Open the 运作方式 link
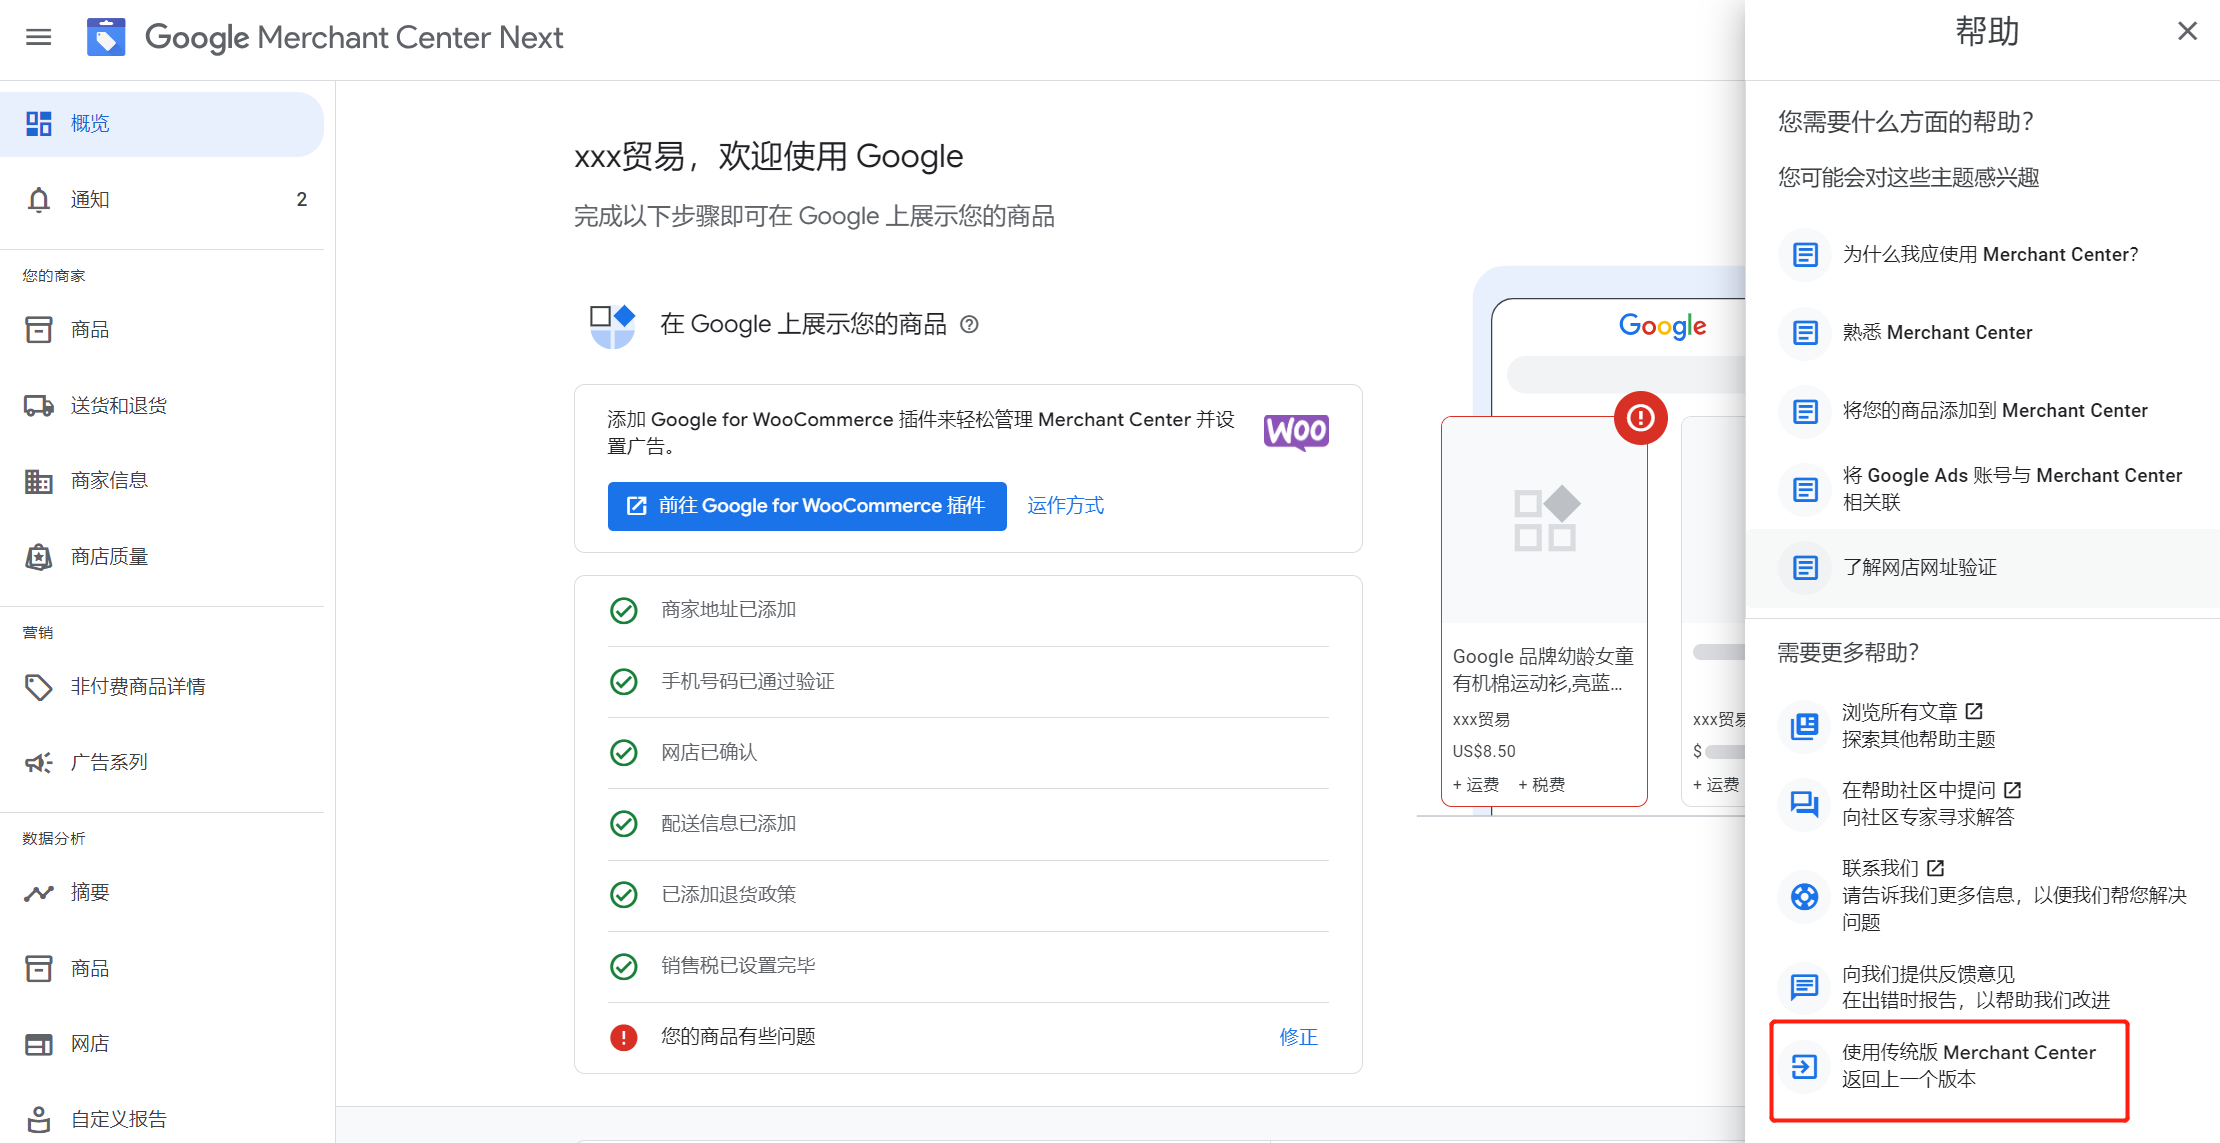 1065,506
